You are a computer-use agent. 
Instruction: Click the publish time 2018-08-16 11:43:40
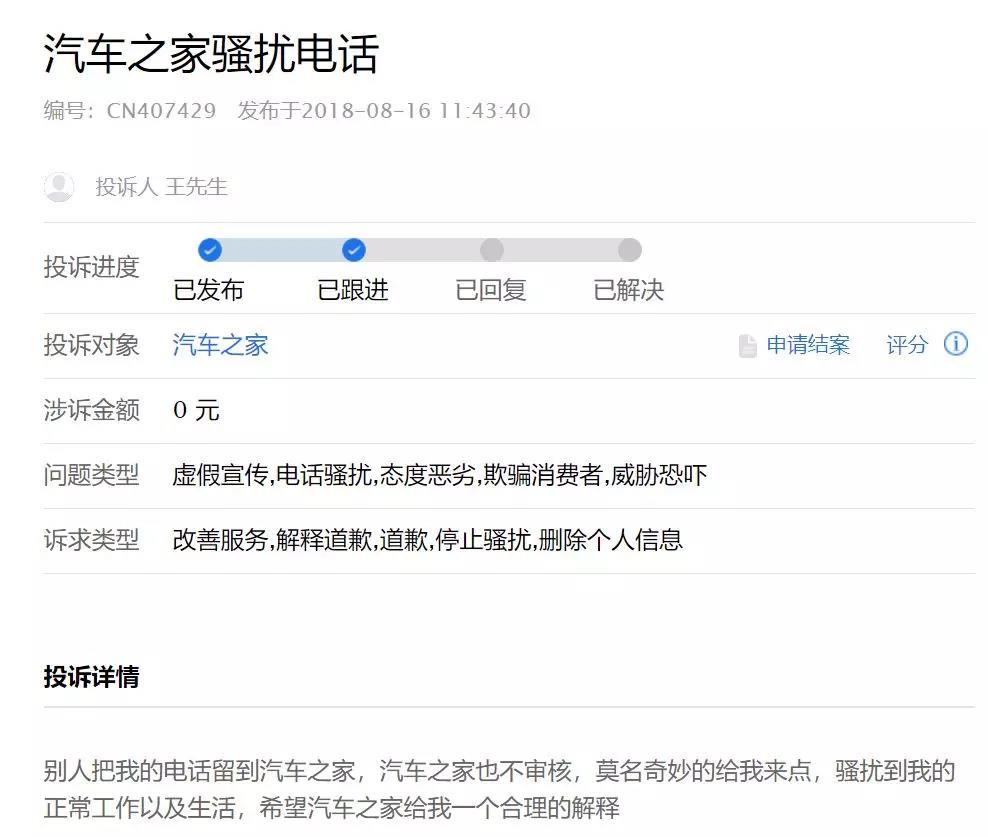[416, 111]
